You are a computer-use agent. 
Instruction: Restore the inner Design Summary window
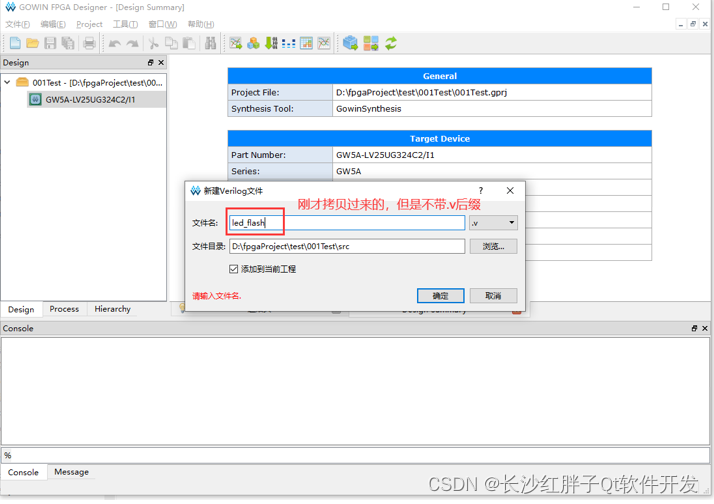pyautogui.click(x=693, y=24)
